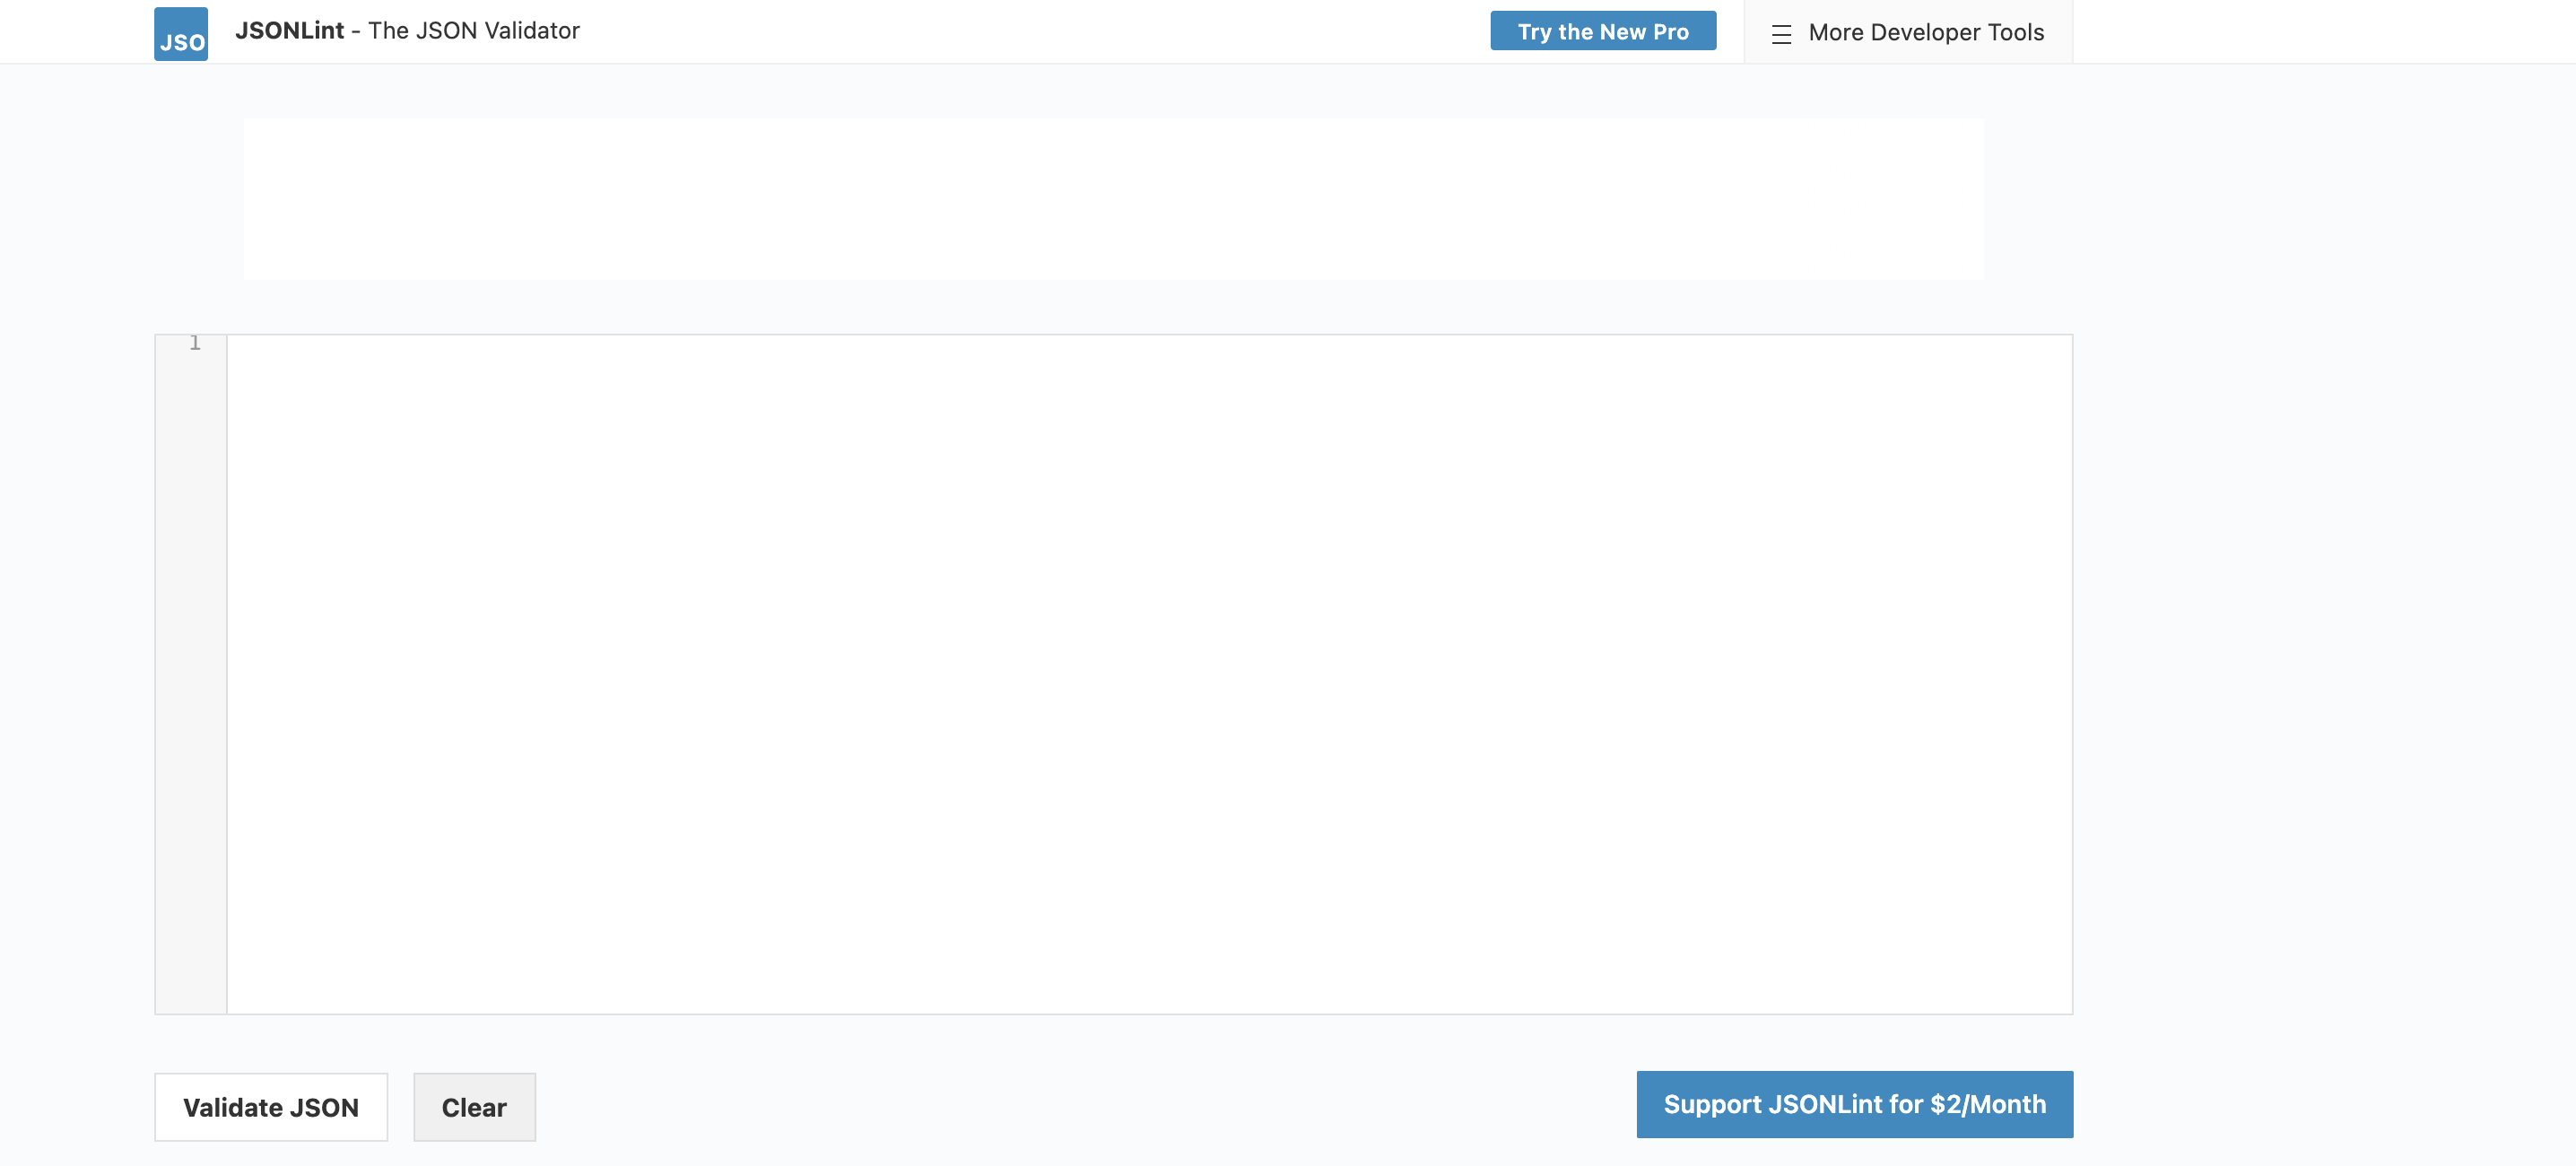Click line number 1 in gutter

click(195, 343)
